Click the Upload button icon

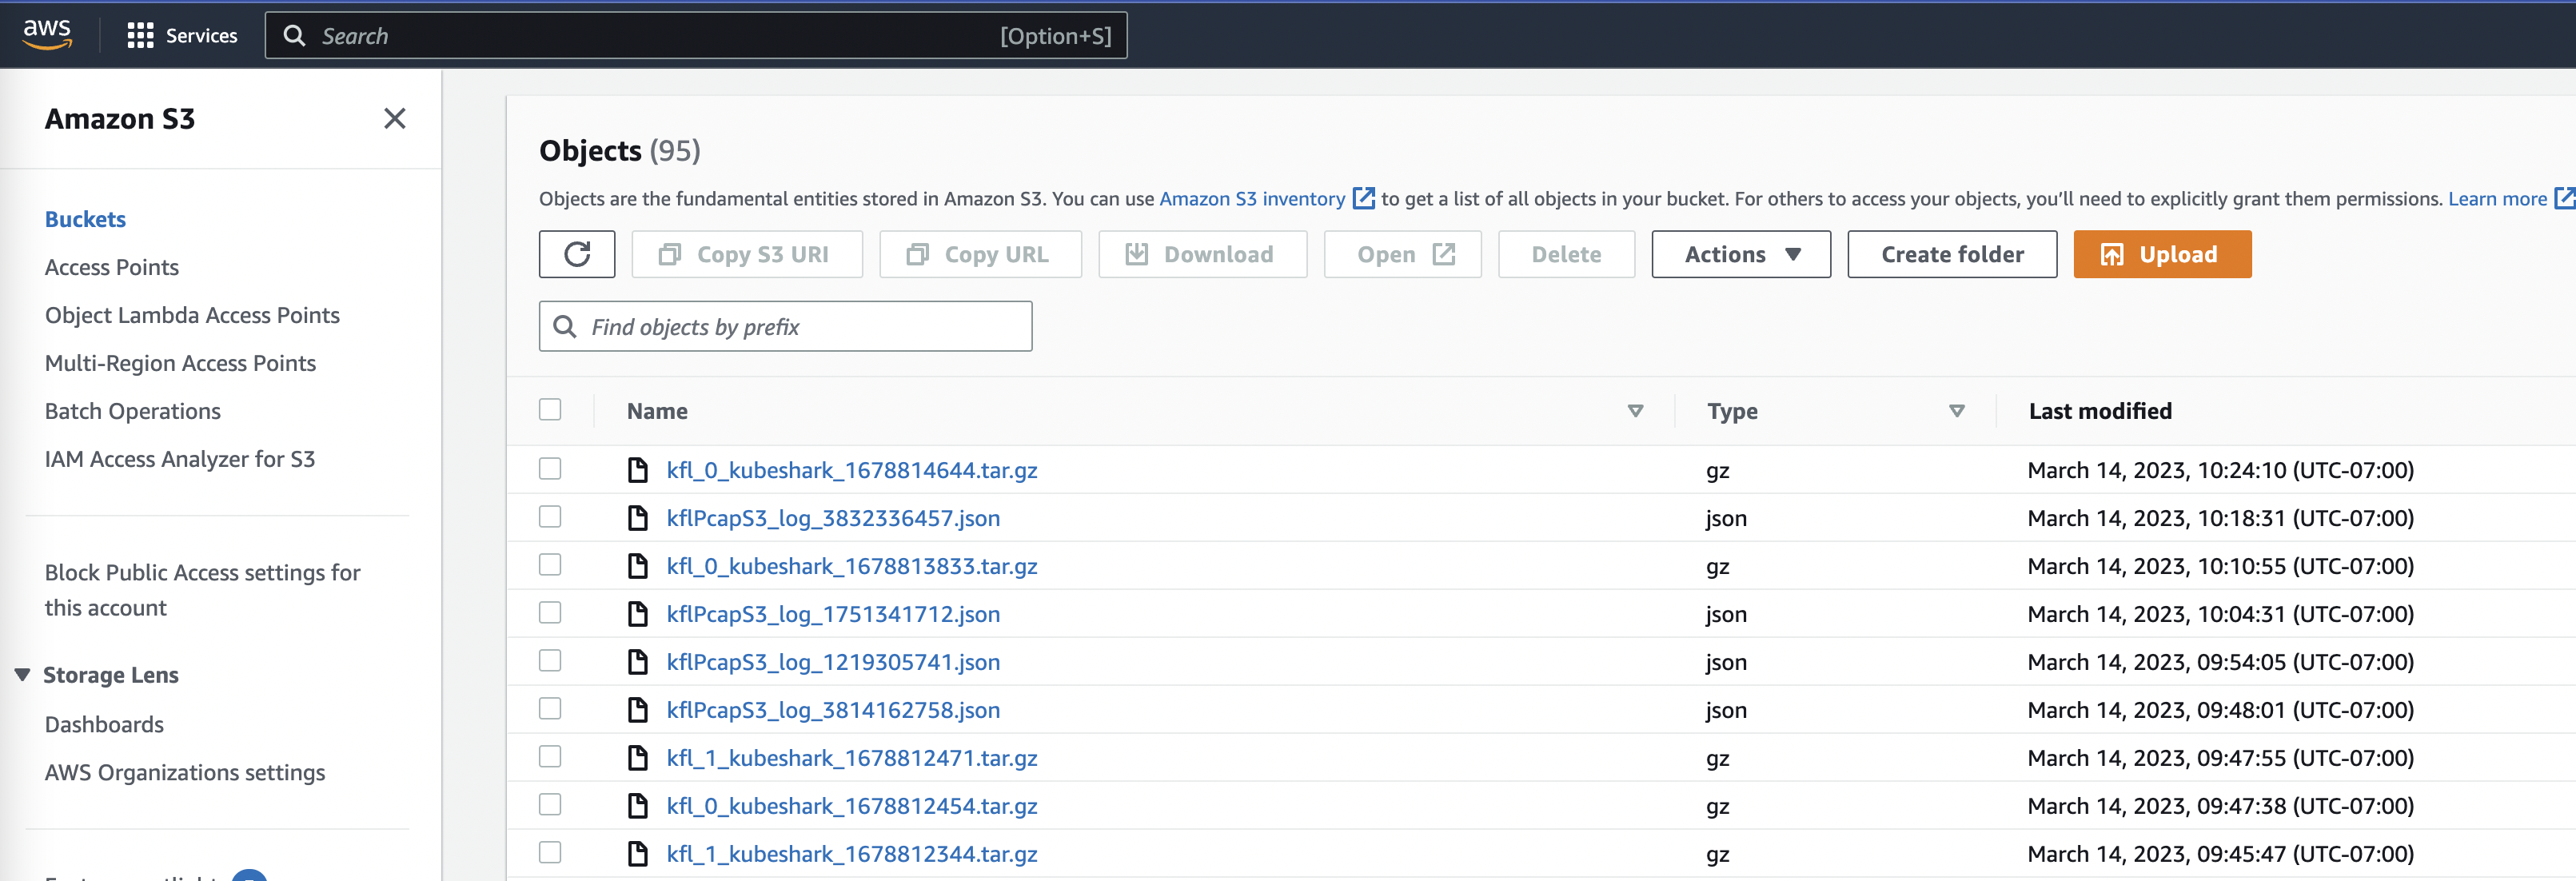(2111, 255)
